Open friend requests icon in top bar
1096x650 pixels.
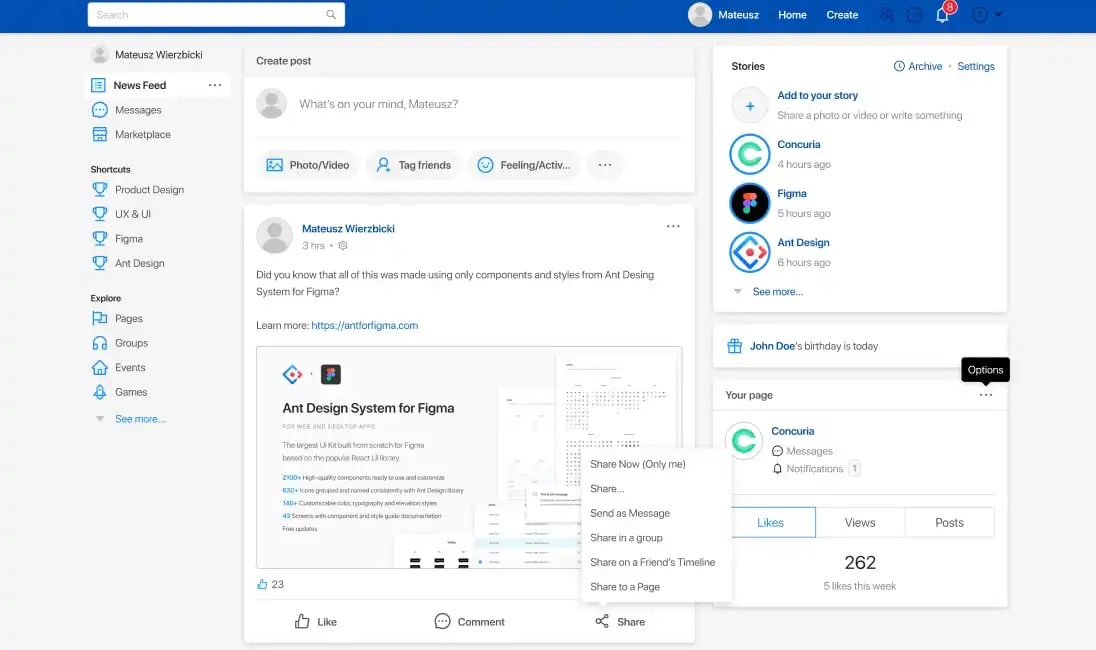click(x=886, y=15)
